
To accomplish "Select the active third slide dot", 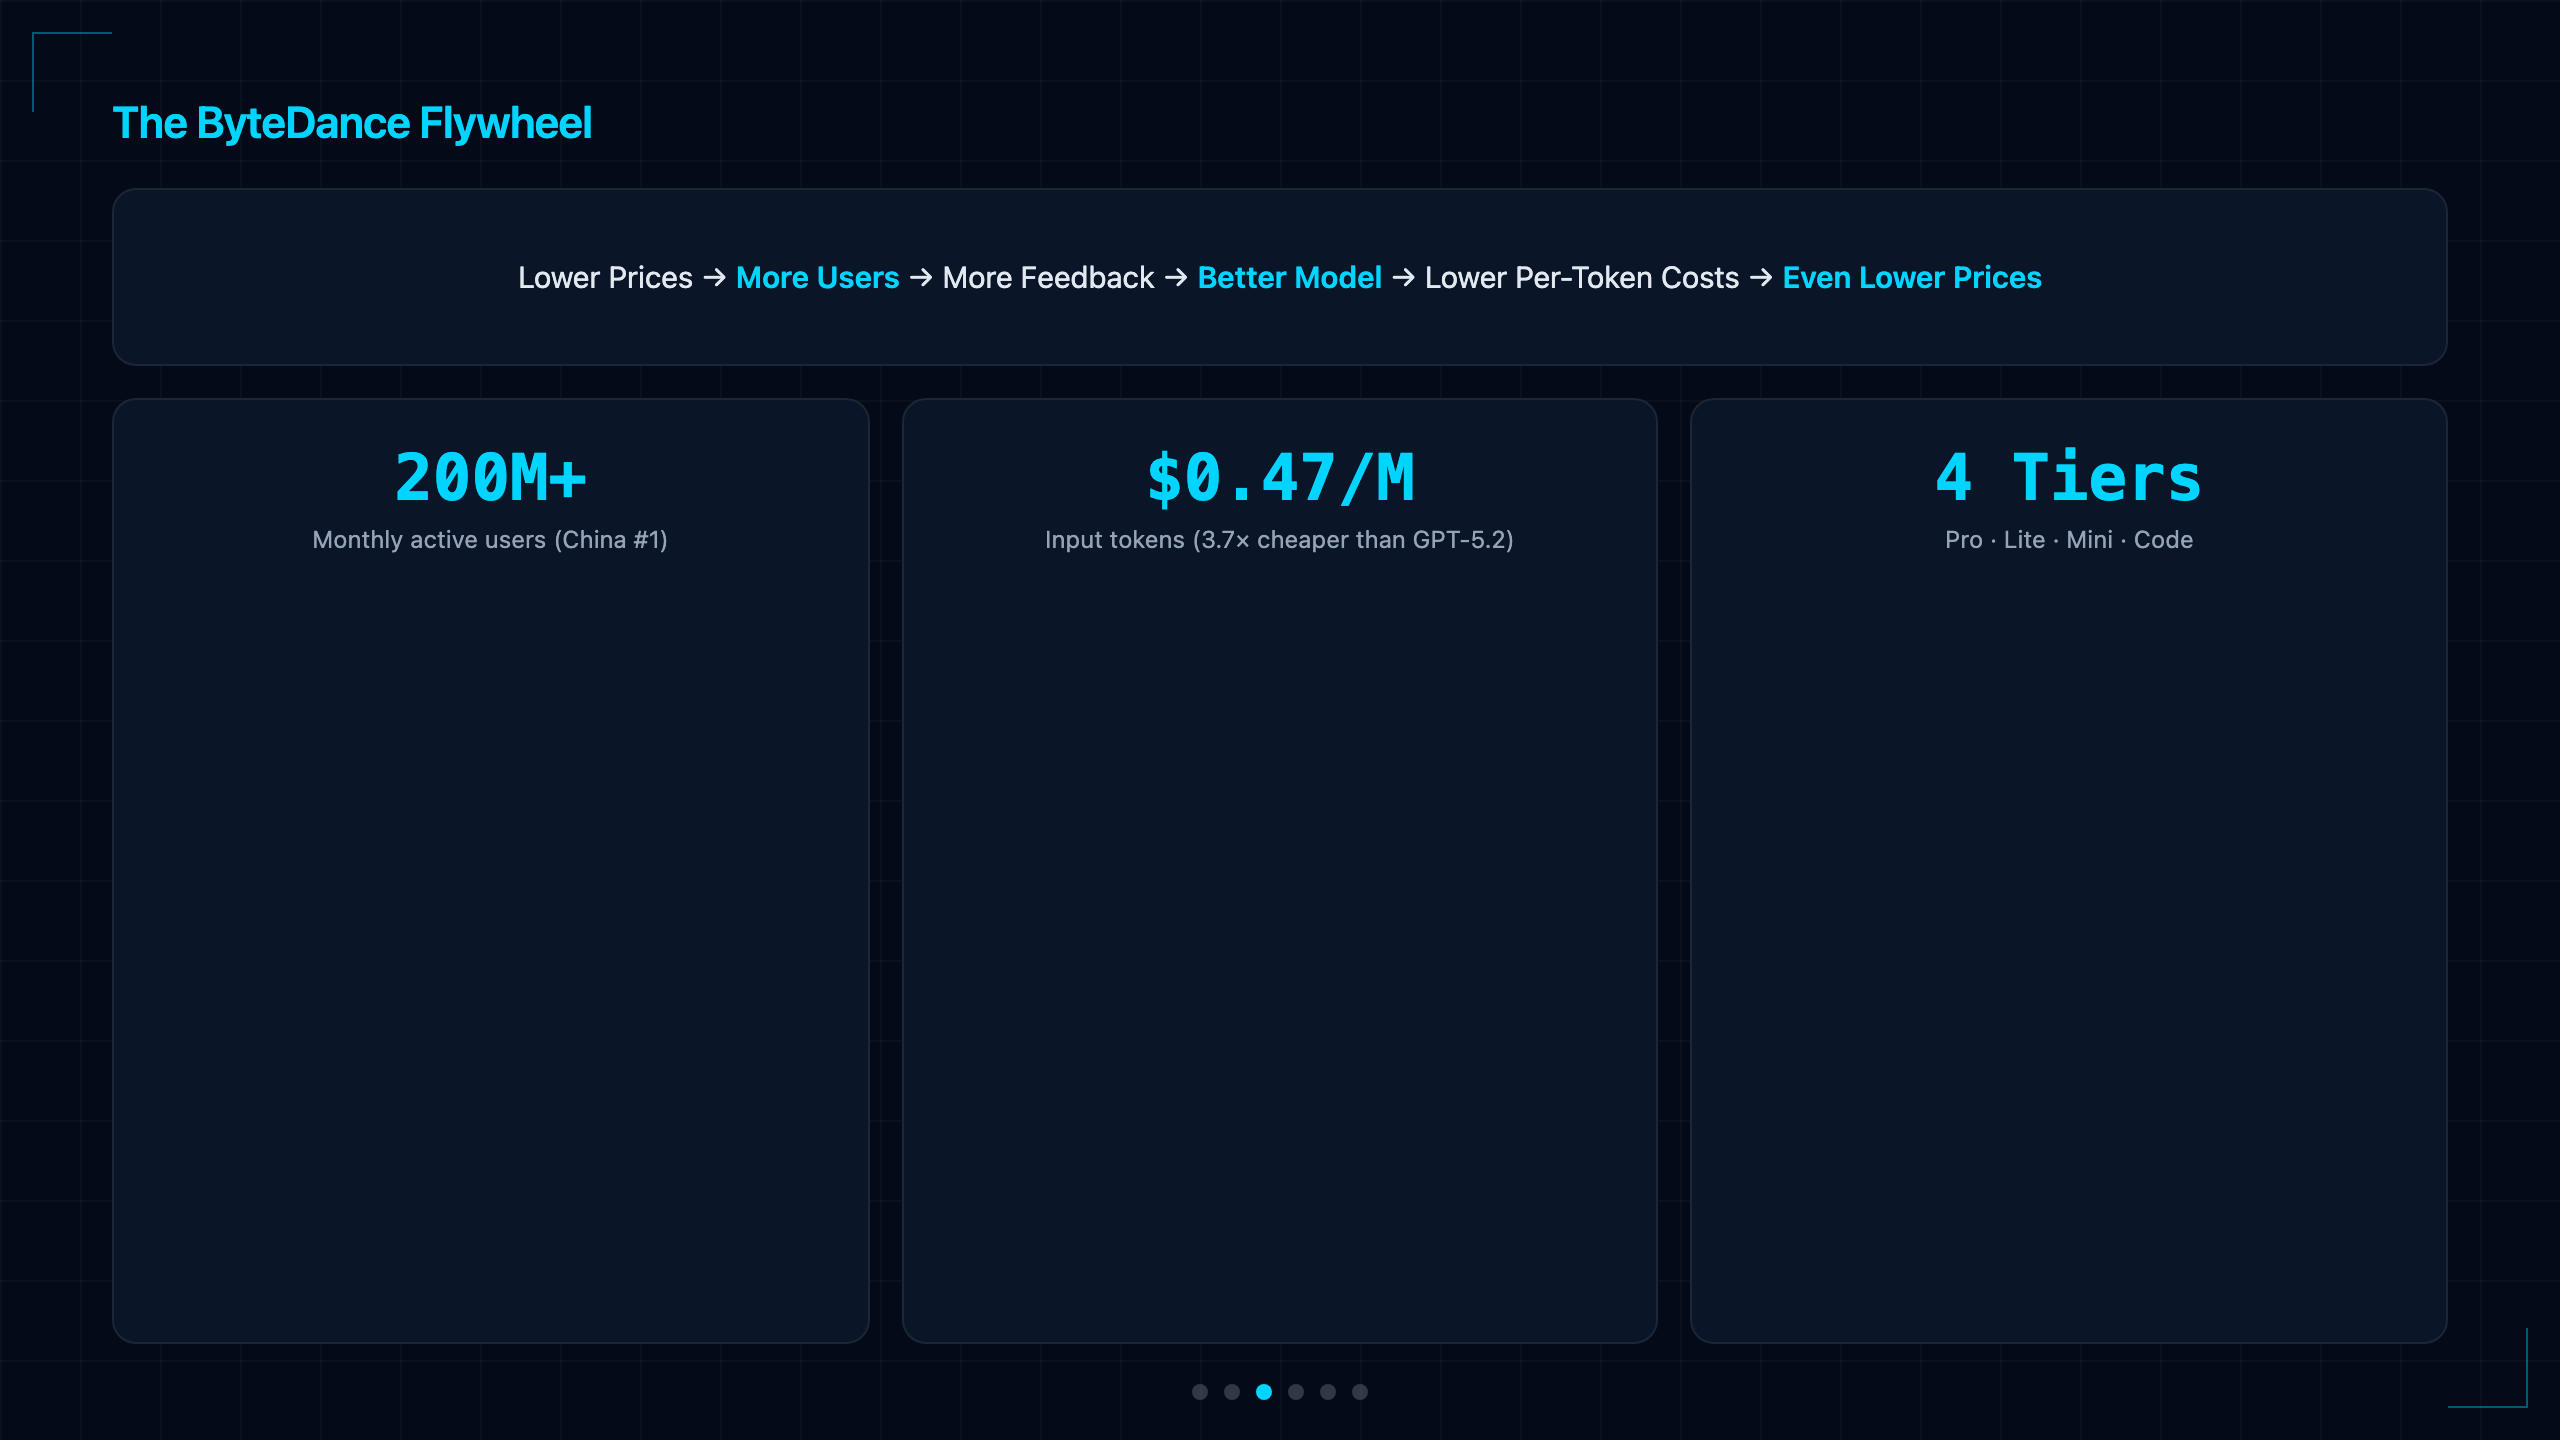I will (x=1264, y=1392).
